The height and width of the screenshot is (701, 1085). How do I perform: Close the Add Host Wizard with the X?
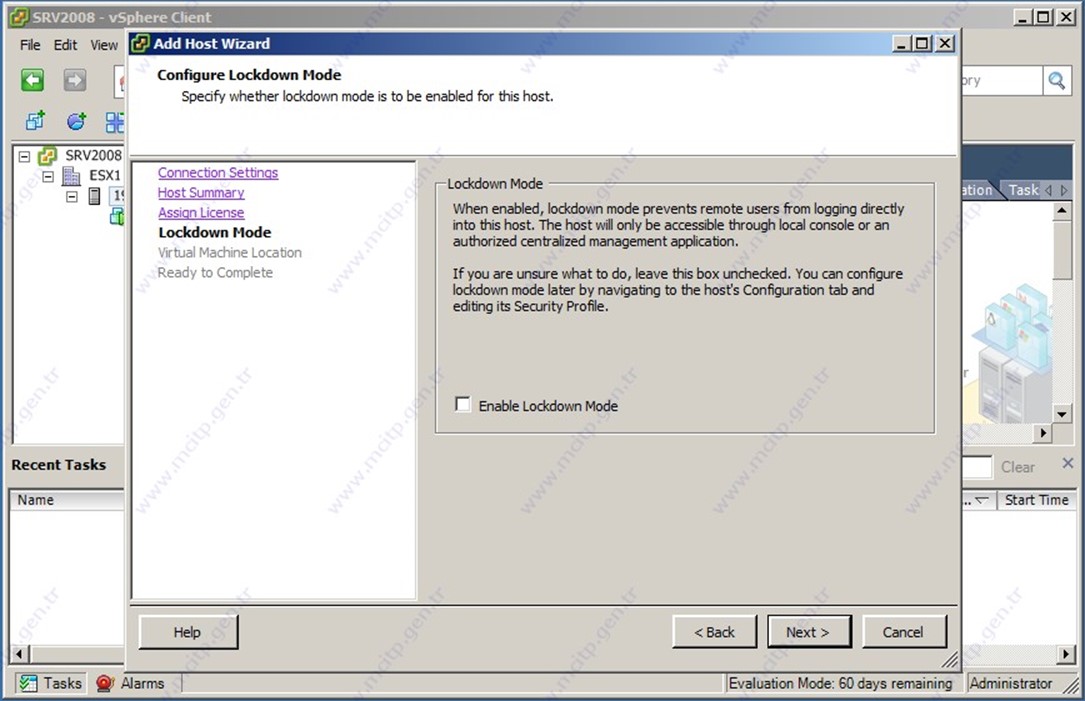945,44
